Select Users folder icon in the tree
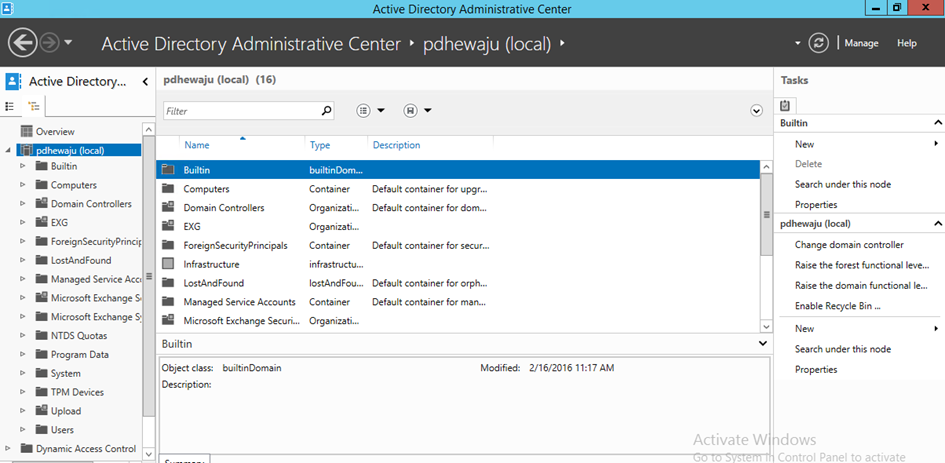 42,429
